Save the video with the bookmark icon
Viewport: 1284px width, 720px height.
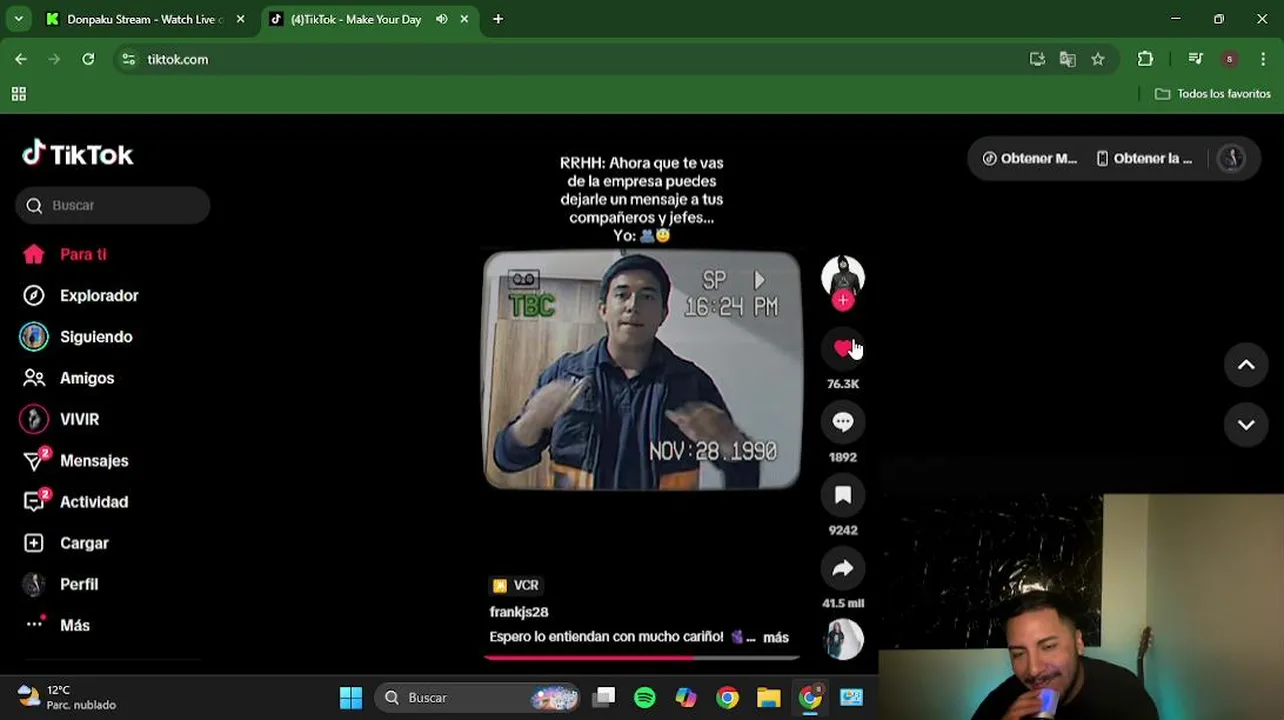point(843,495)
